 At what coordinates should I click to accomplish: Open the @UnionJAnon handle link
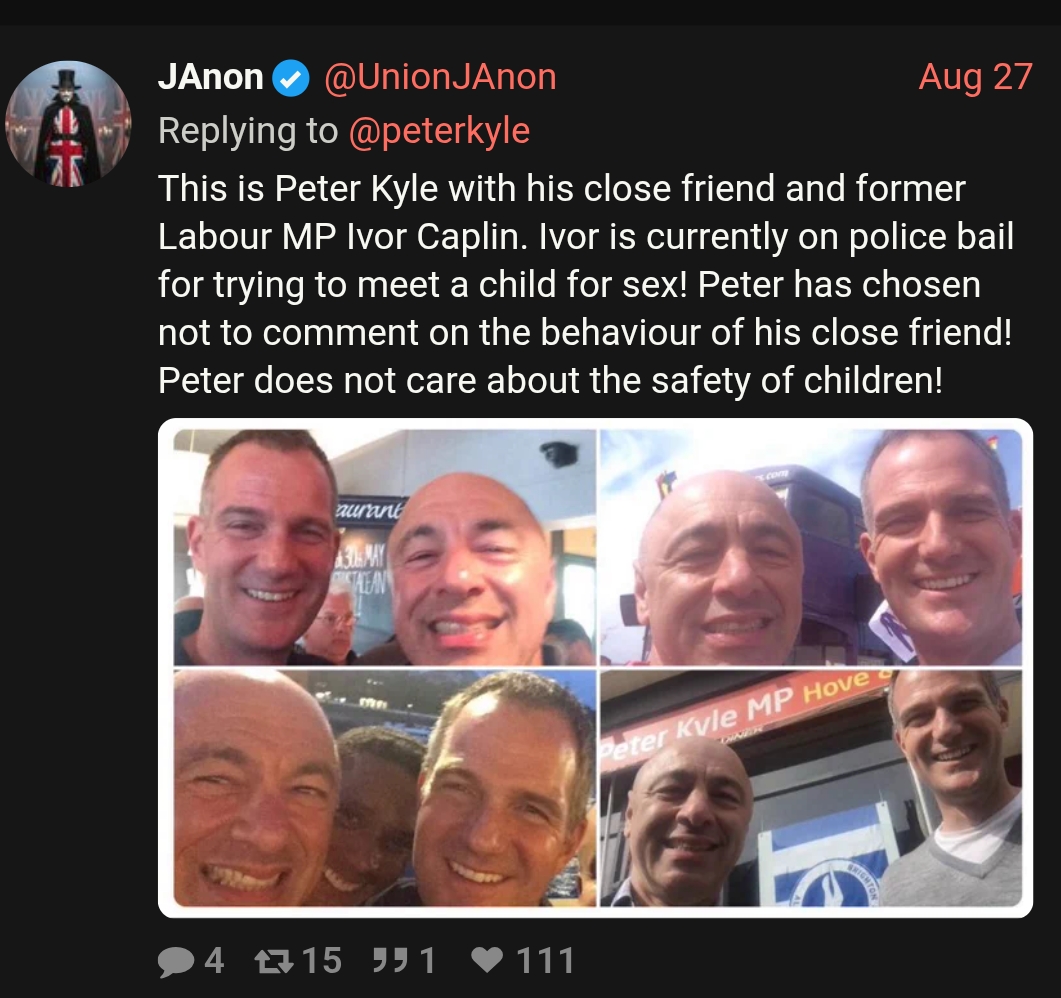pyautogui.click(x=441, y=77)
